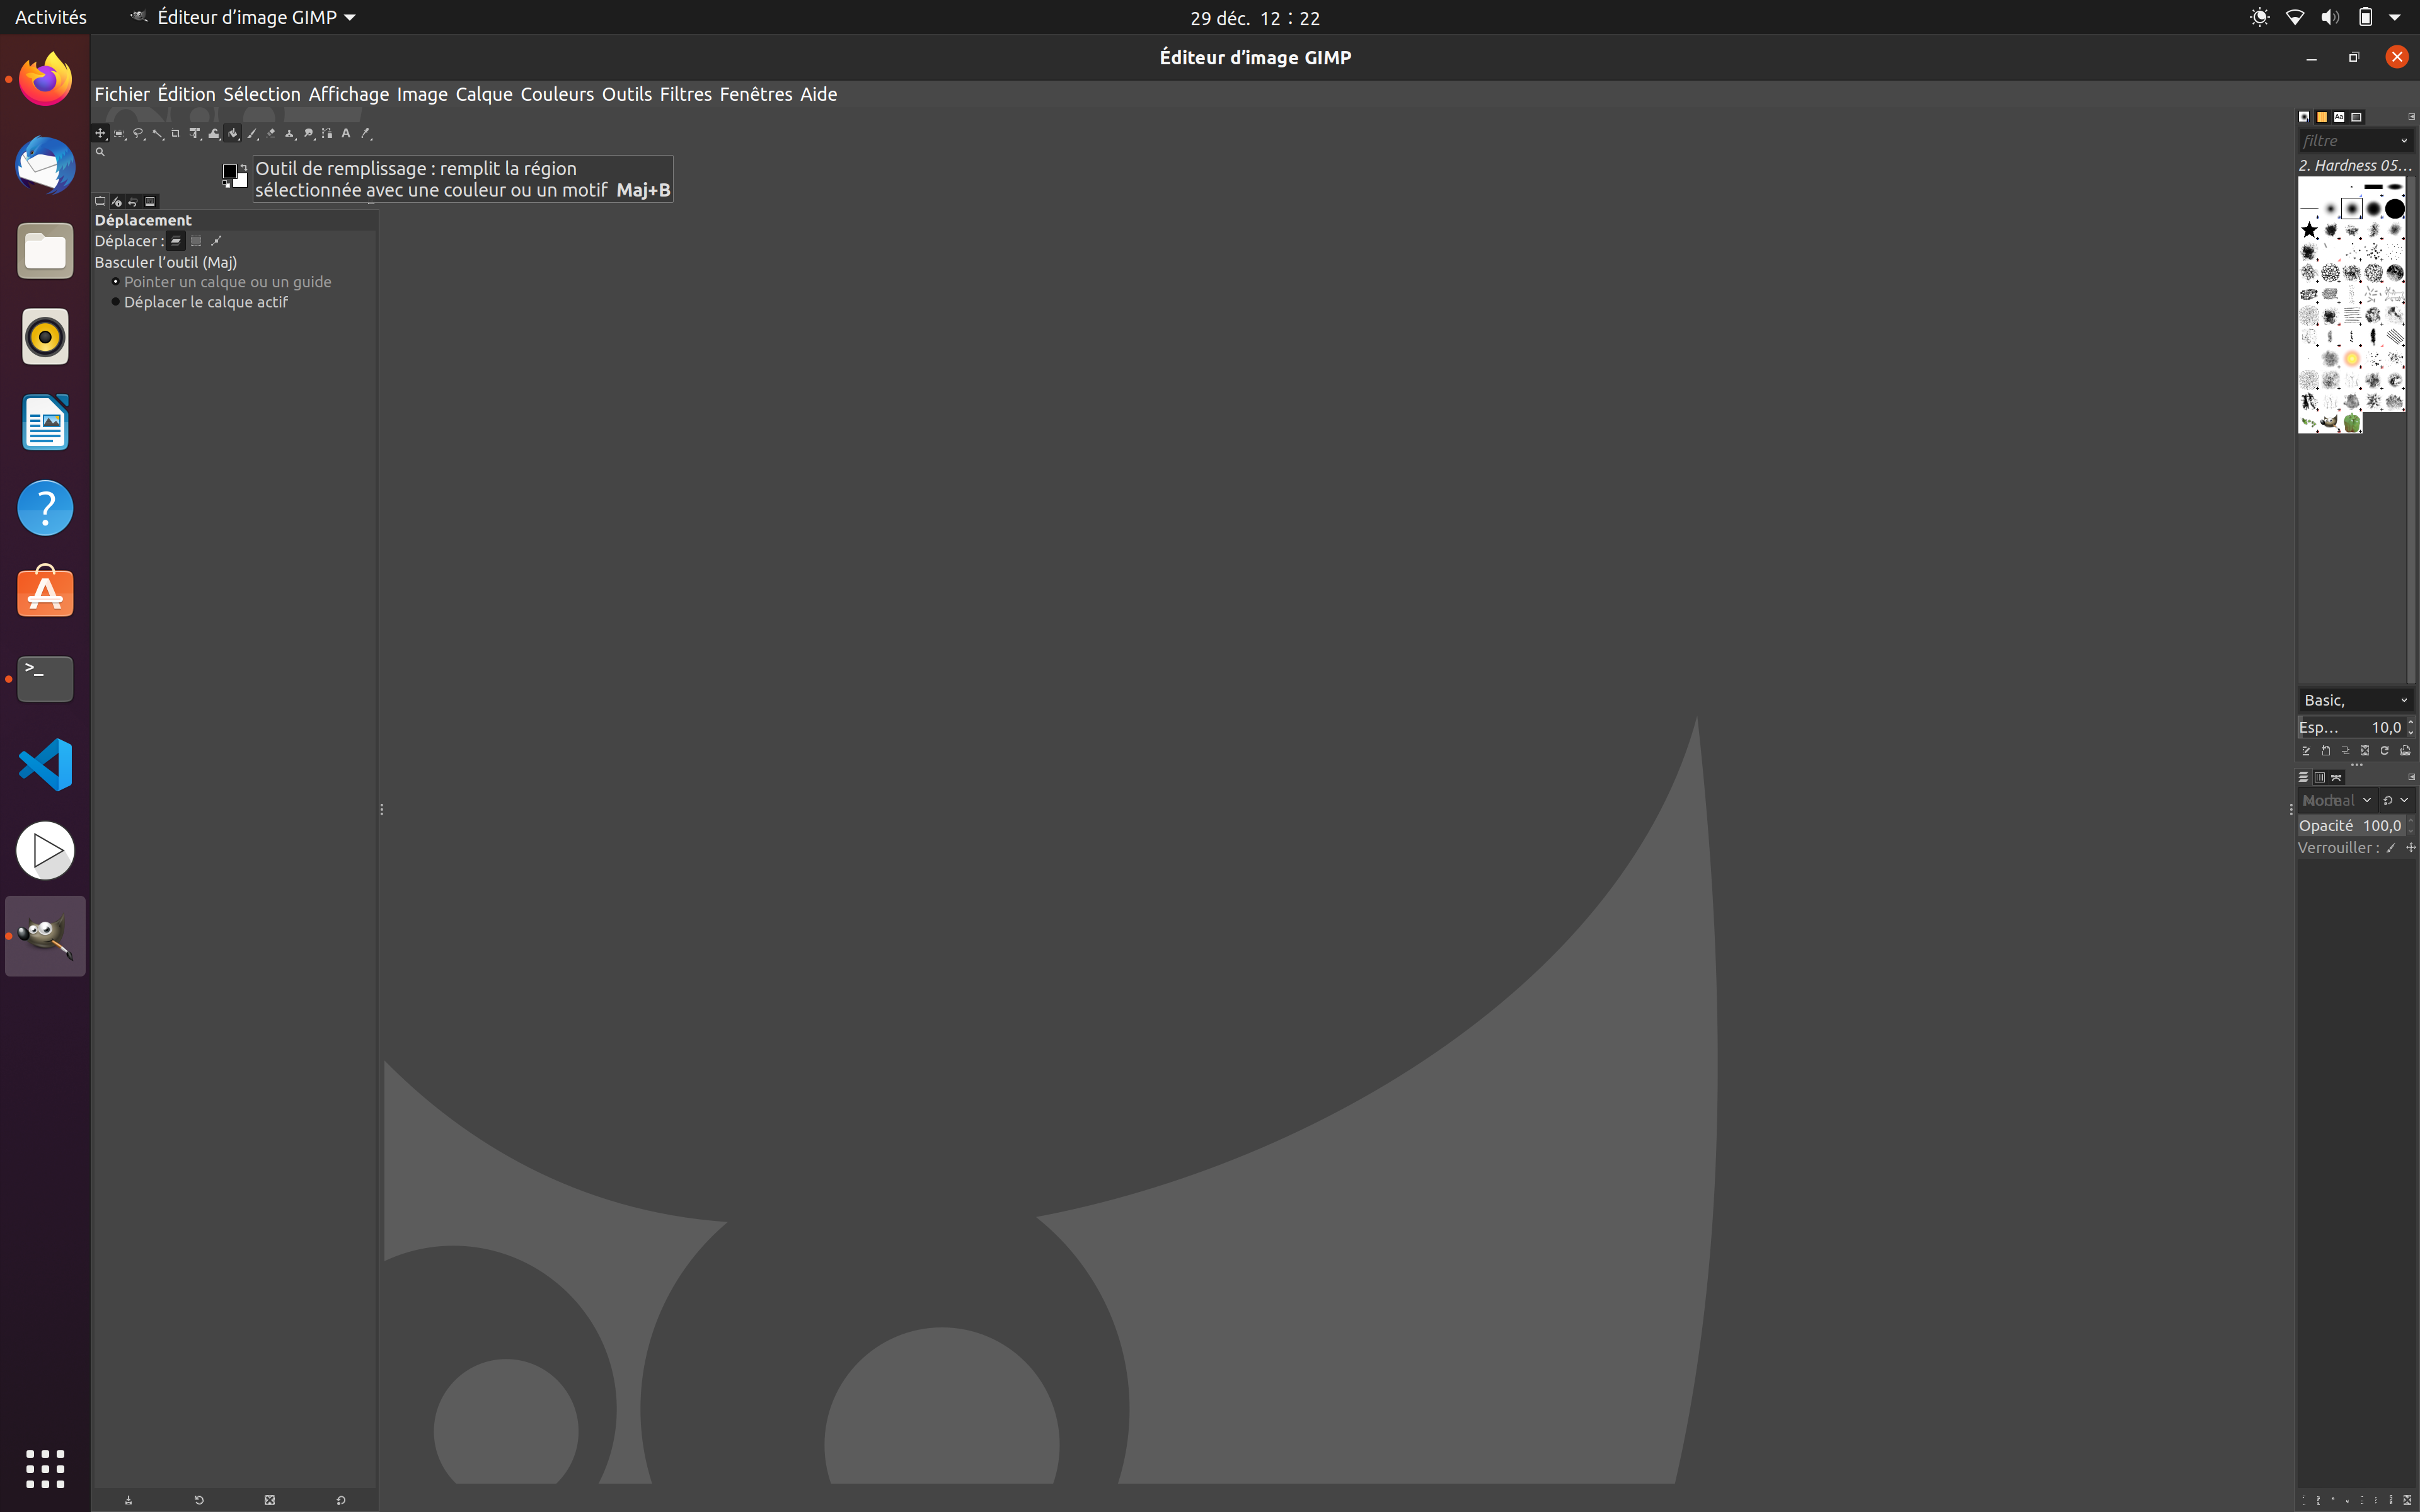The width and height of the screenshot is (2420, 1512).
Task: Open the Calque menu
Action: [x=484, y=94]
